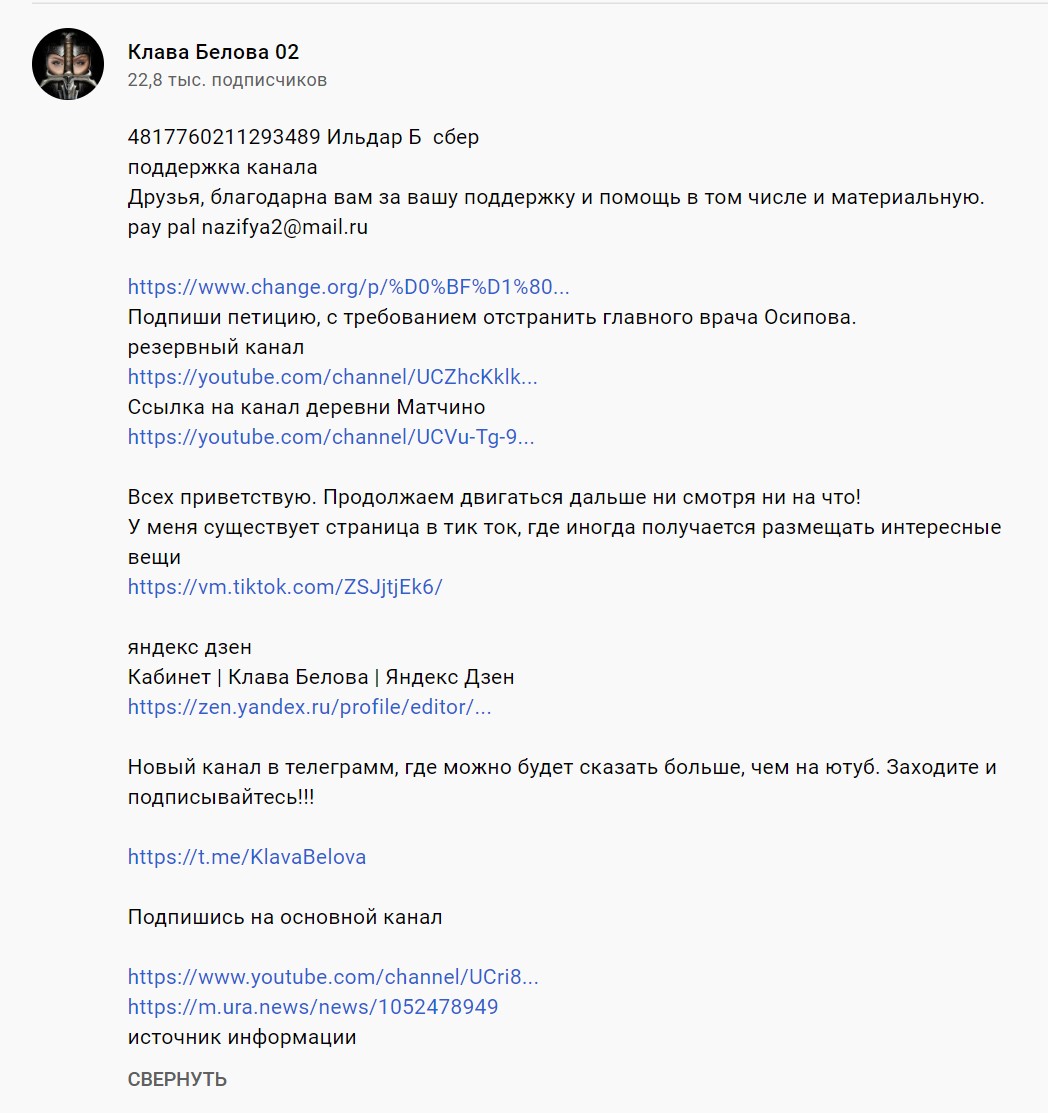The height and width of the screenshot is (1113, 1048).
Task: Click the 22,8 тыс. подписчиков count
Action: pos(227,80)
